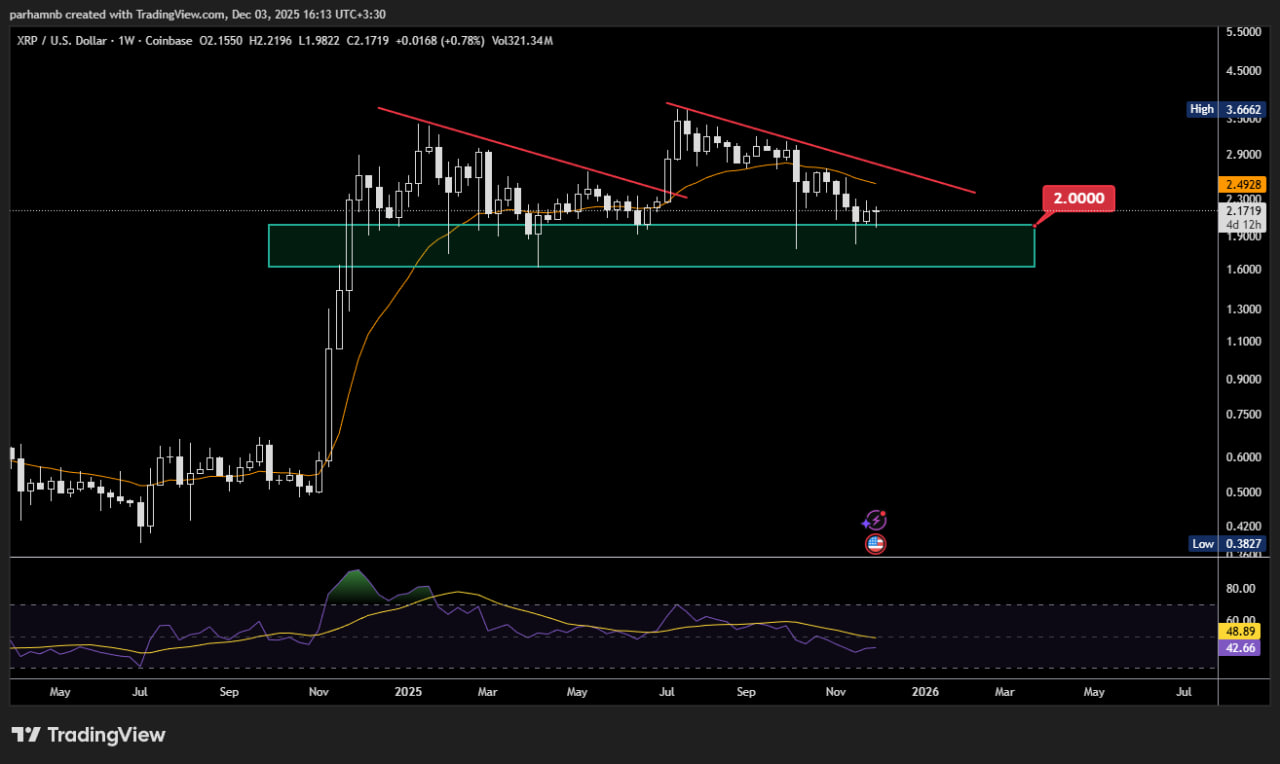1280x764 pixels.
Task: Click the TradingView logo at bottom left
Action: (x=90, y=734)
